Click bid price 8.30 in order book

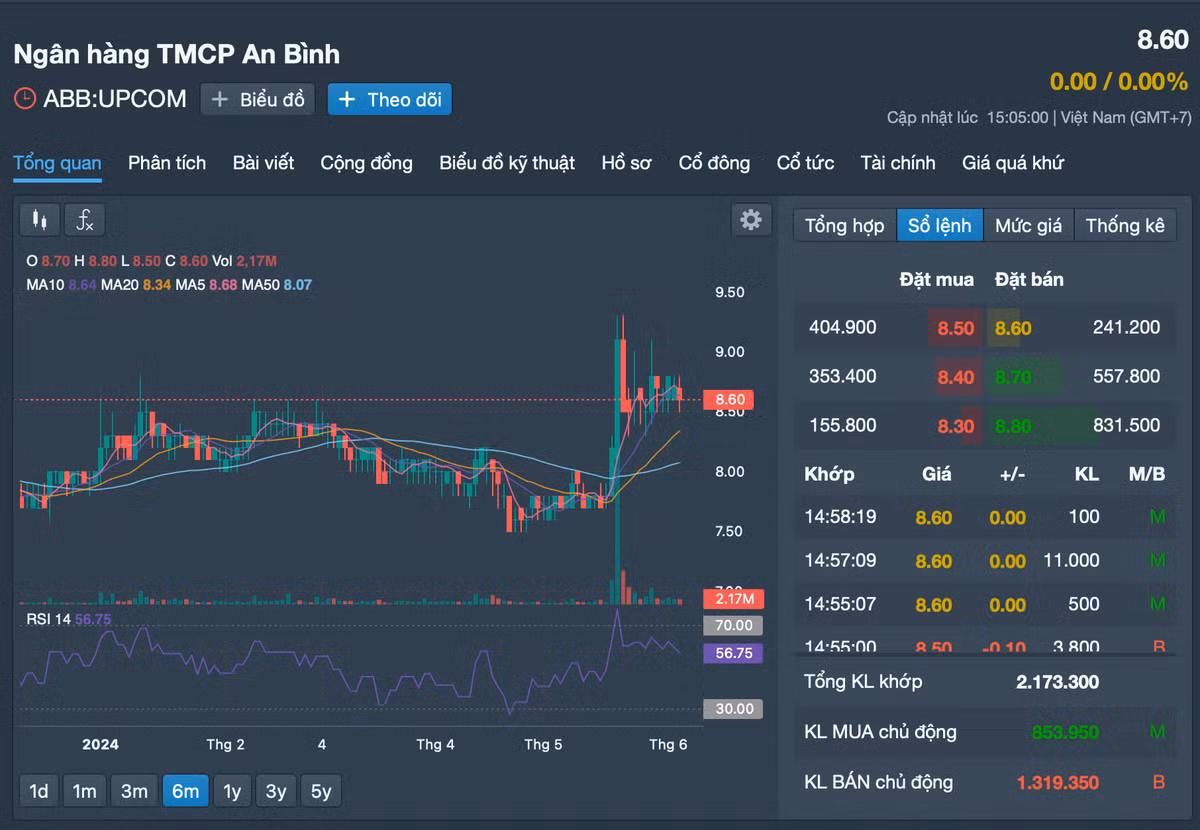[955, 426]
